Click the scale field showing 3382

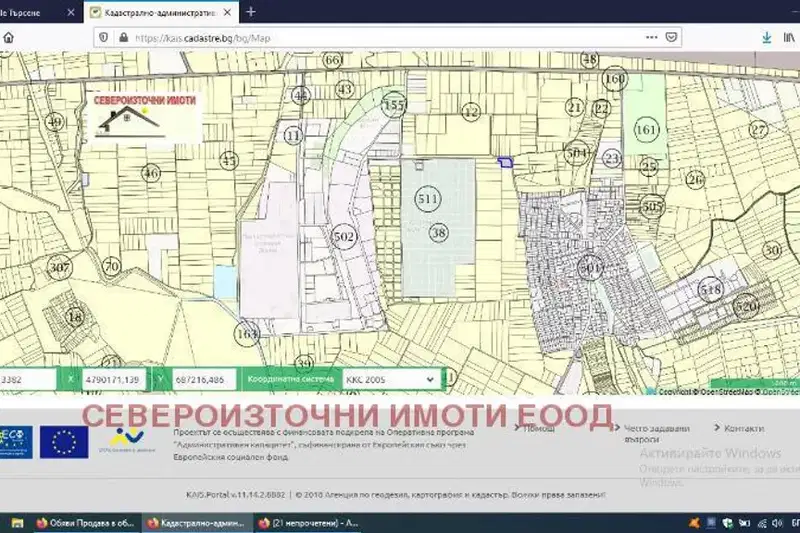tap(28, 379)
